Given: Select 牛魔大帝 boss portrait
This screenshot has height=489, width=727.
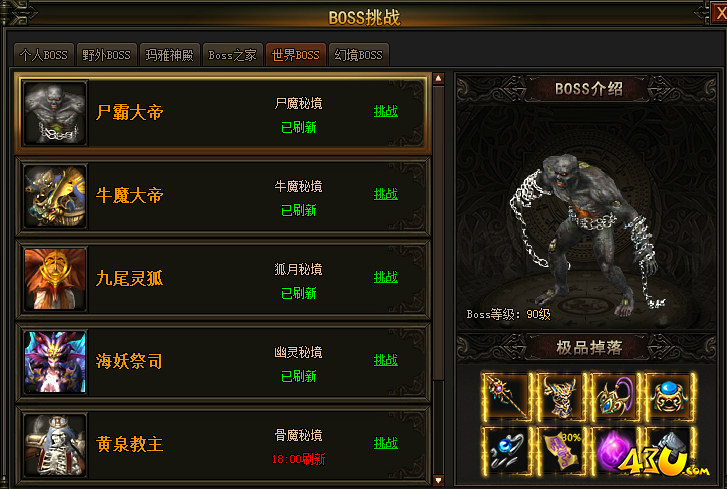Looking at the screenshot, I should click(55, 196).
